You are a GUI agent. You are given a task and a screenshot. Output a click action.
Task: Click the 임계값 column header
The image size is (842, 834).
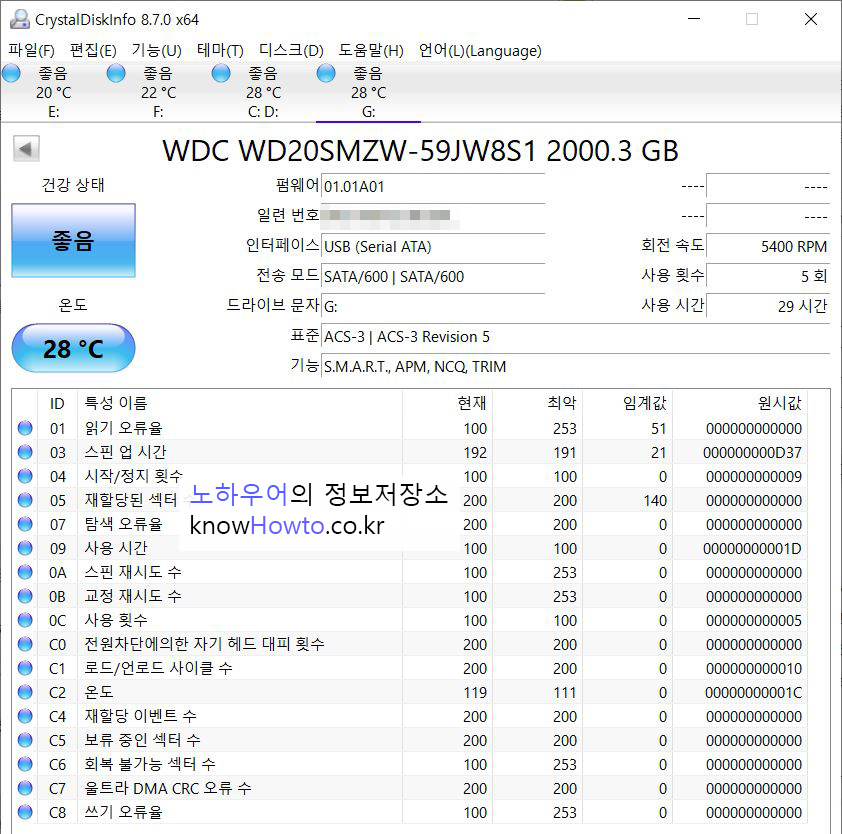628,403
